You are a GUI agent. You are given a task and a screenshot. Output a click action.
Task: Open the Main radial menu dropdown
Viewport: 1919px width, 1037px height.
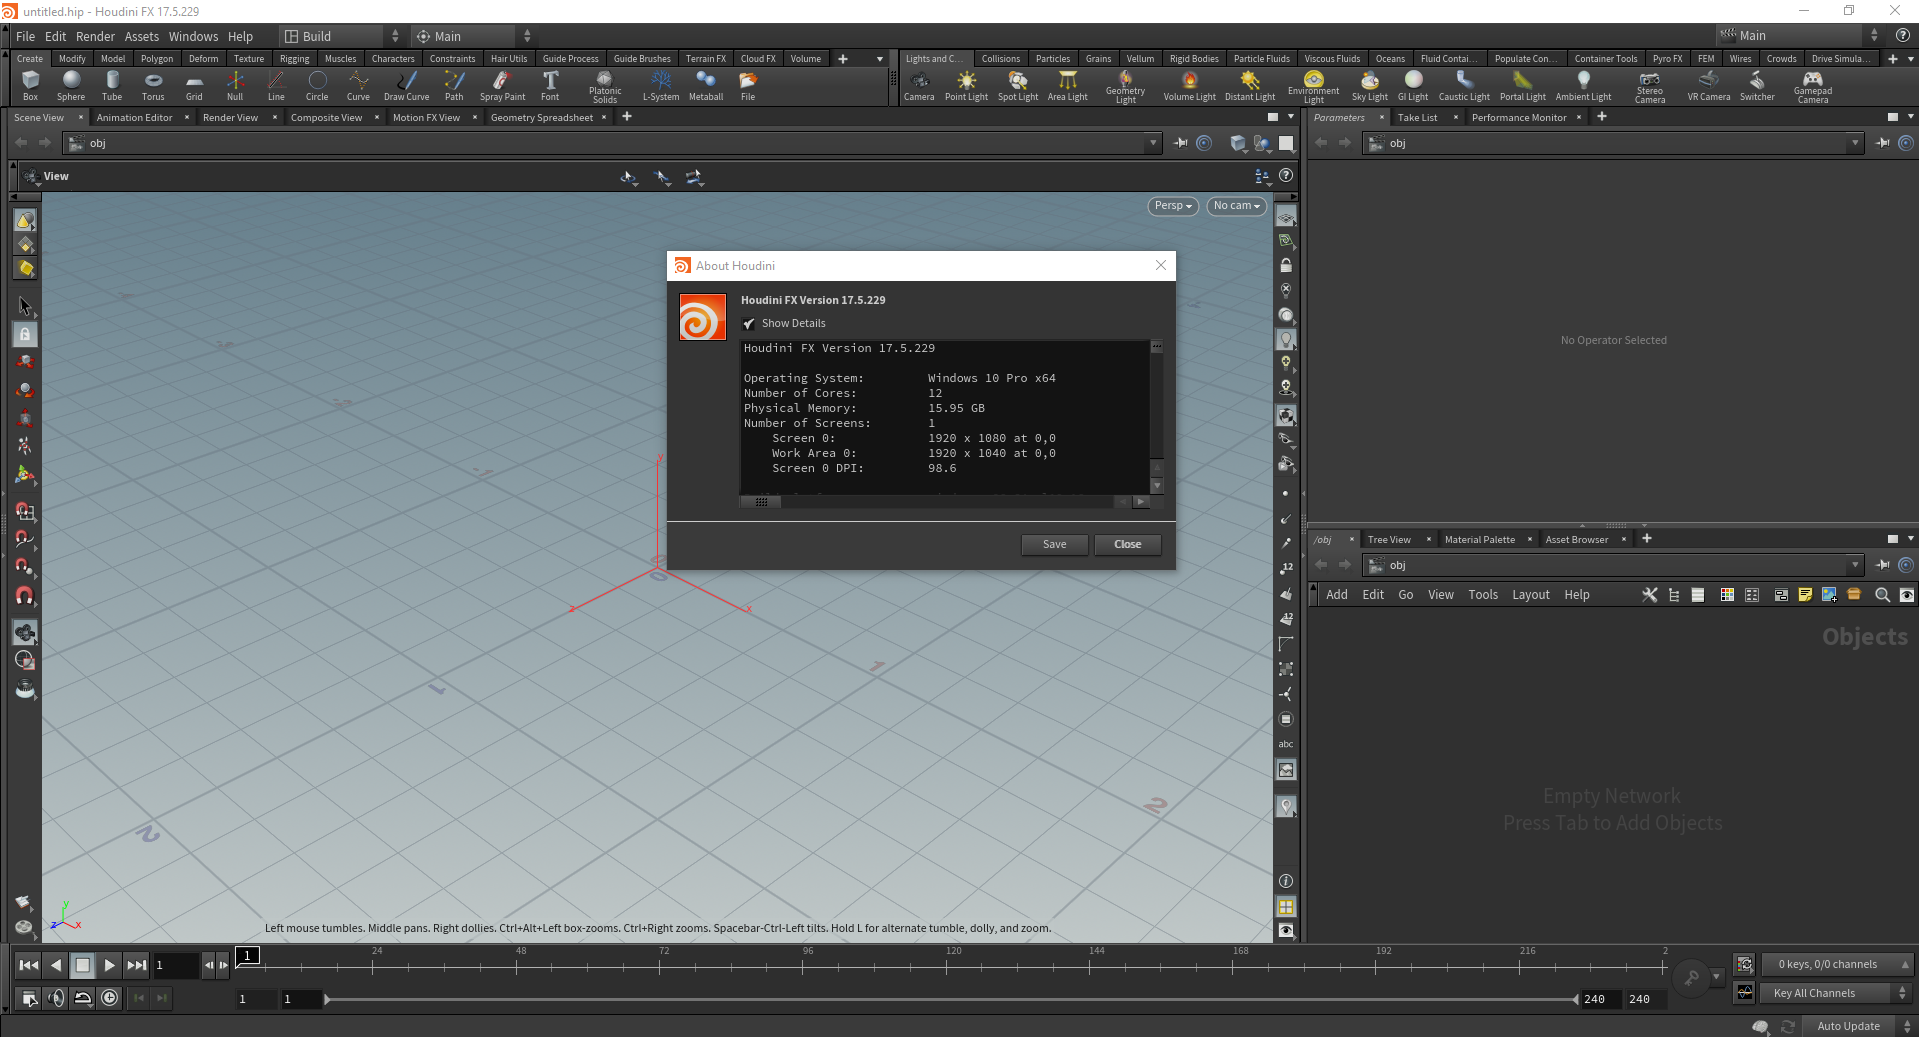(x=473, y=36)
